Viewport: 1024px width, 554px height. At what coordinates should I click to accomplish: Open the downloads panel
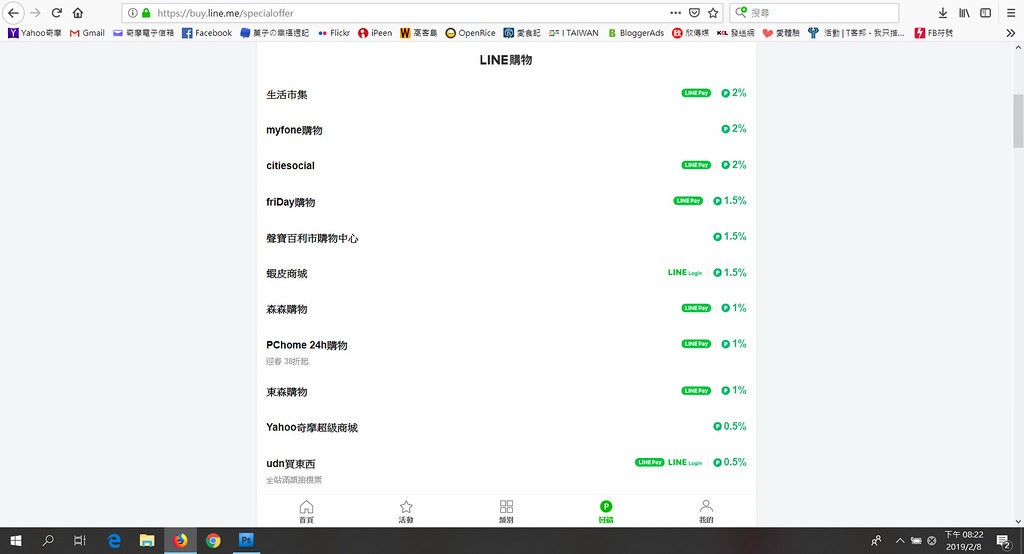pyautogui.click(x=942, y=12)
